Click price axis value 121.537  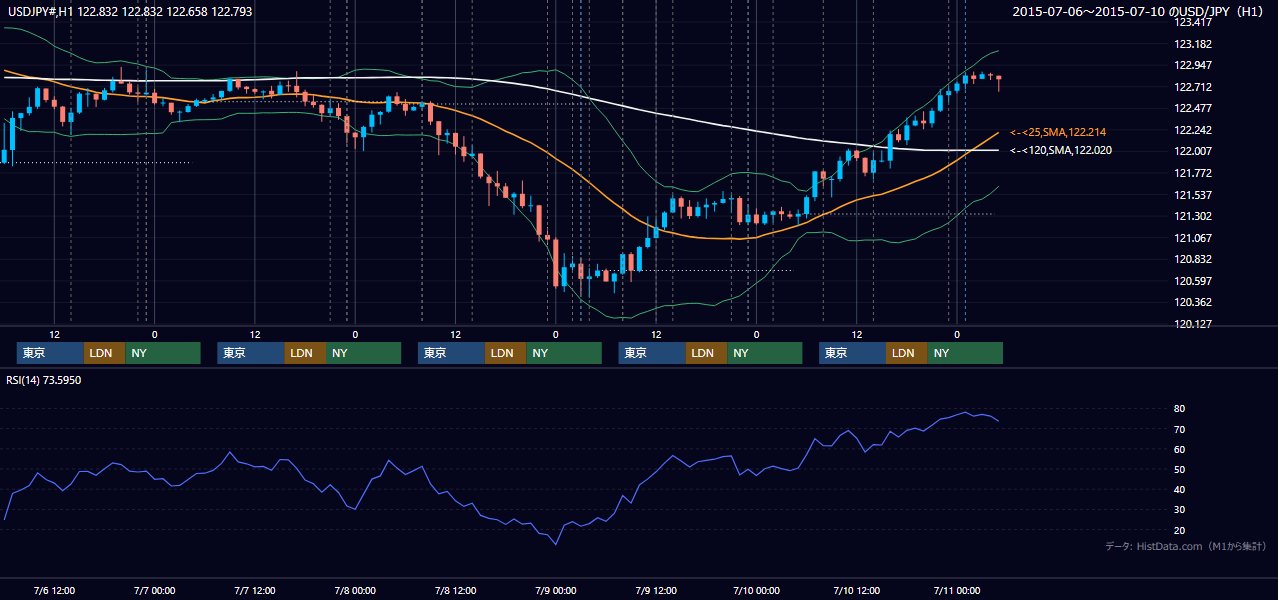click(x=1192, y=195)
